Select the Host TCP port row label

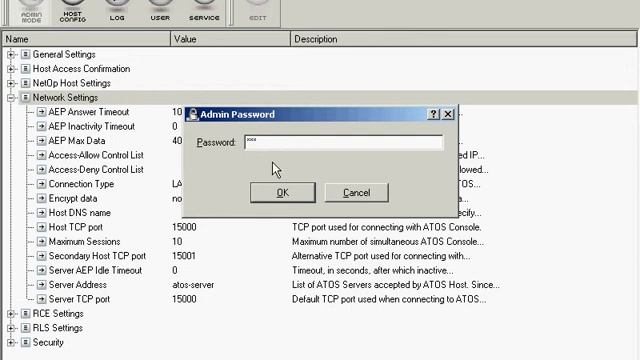coord(76,227)
